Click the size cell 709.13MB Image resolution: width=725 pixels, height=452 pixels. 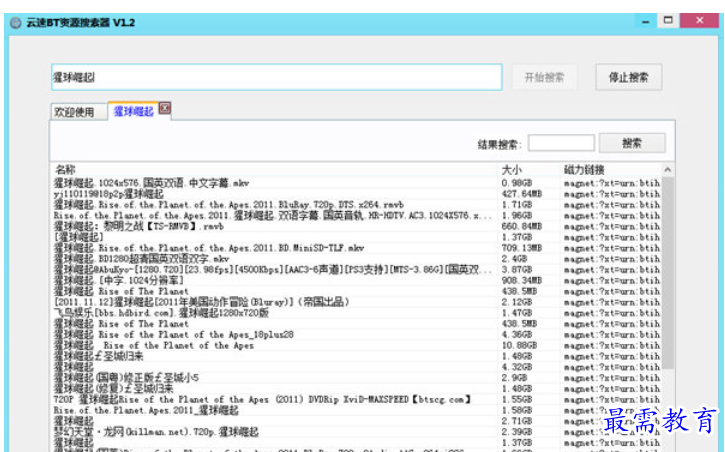(522, 248)
